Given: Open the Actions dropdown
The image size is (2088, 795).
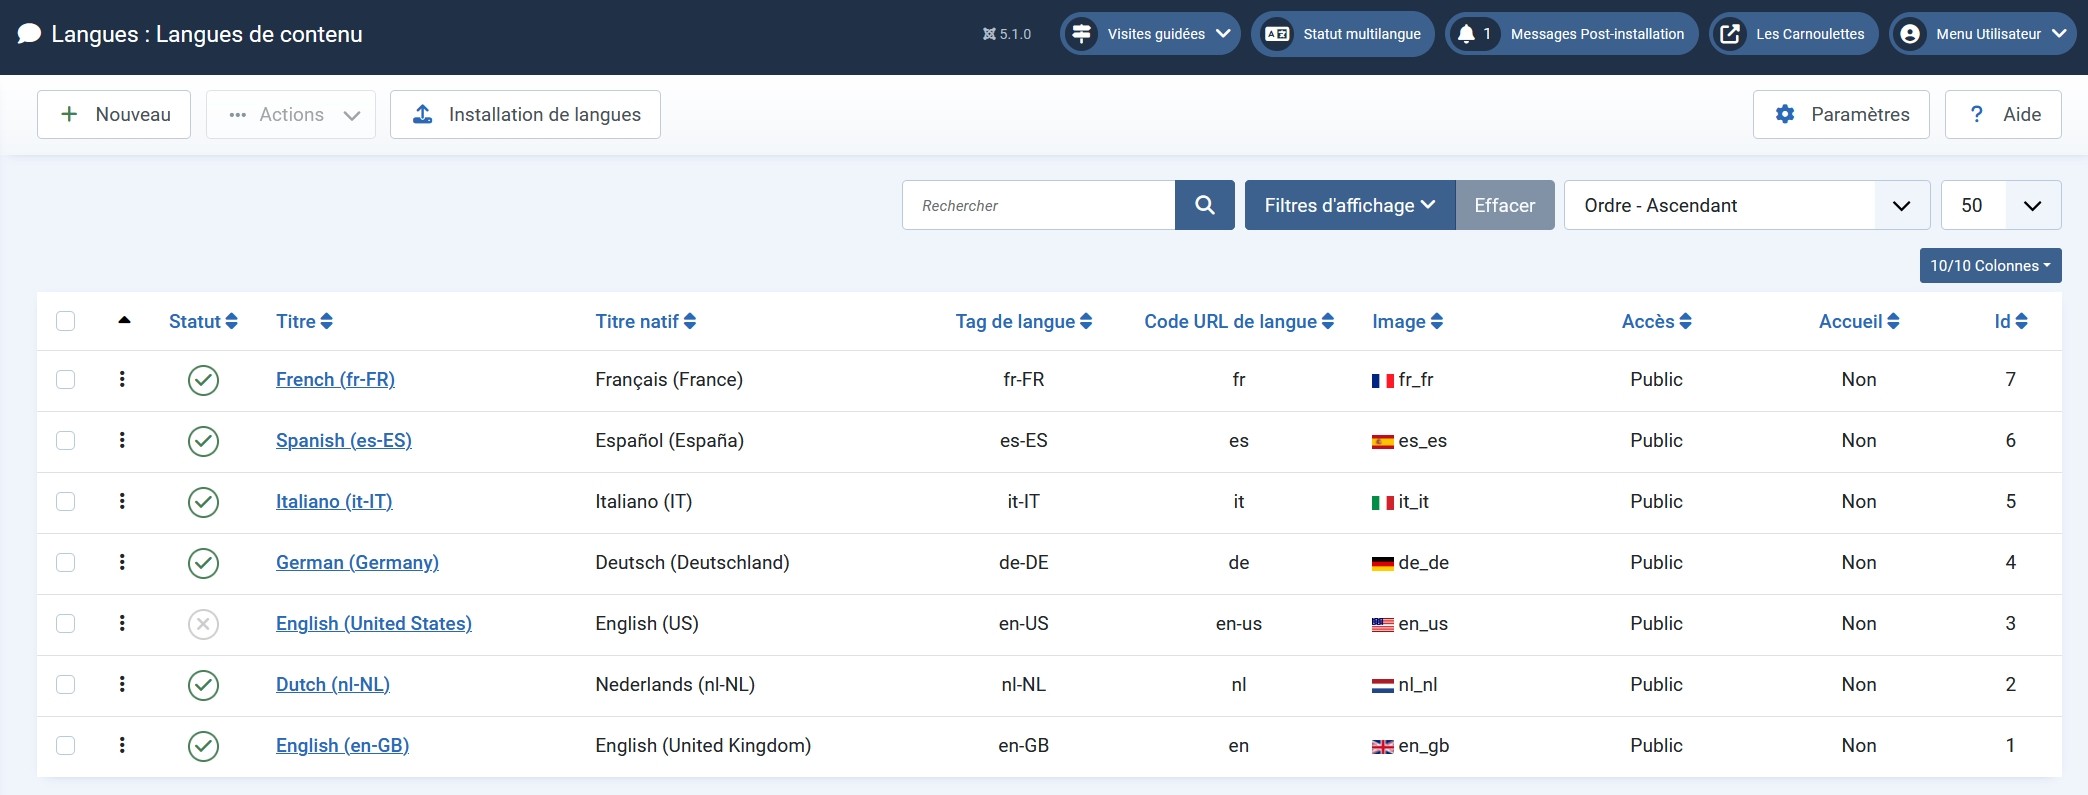Looking at the screenshot, I should 291,114.
